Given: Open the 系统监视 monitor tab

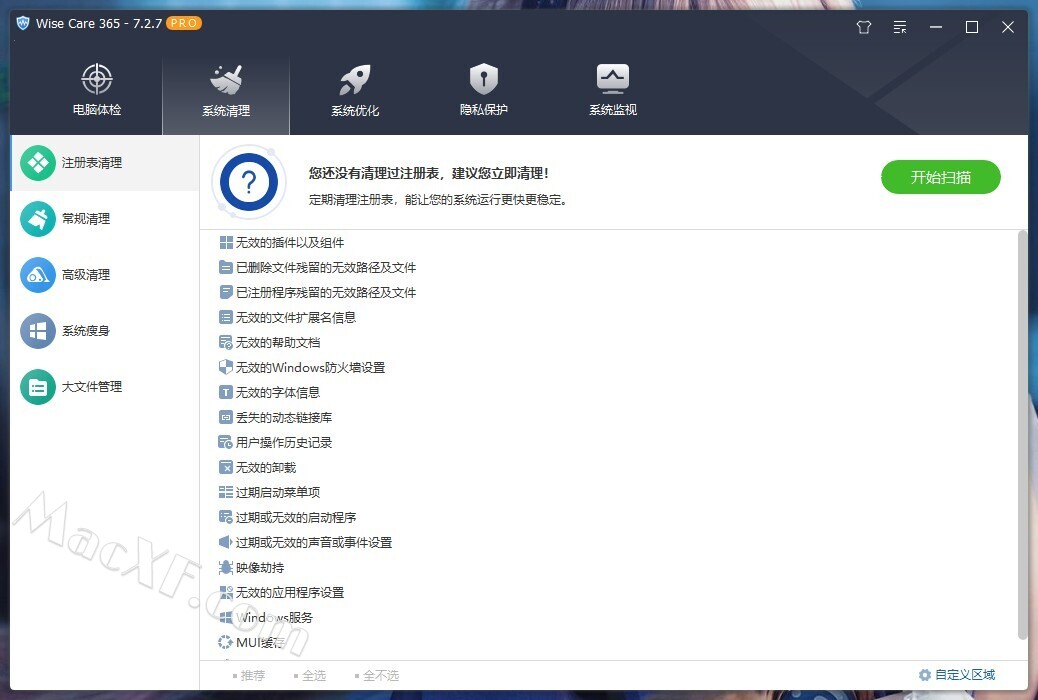Looking at the screenshot, I should [x=613, y=91].
